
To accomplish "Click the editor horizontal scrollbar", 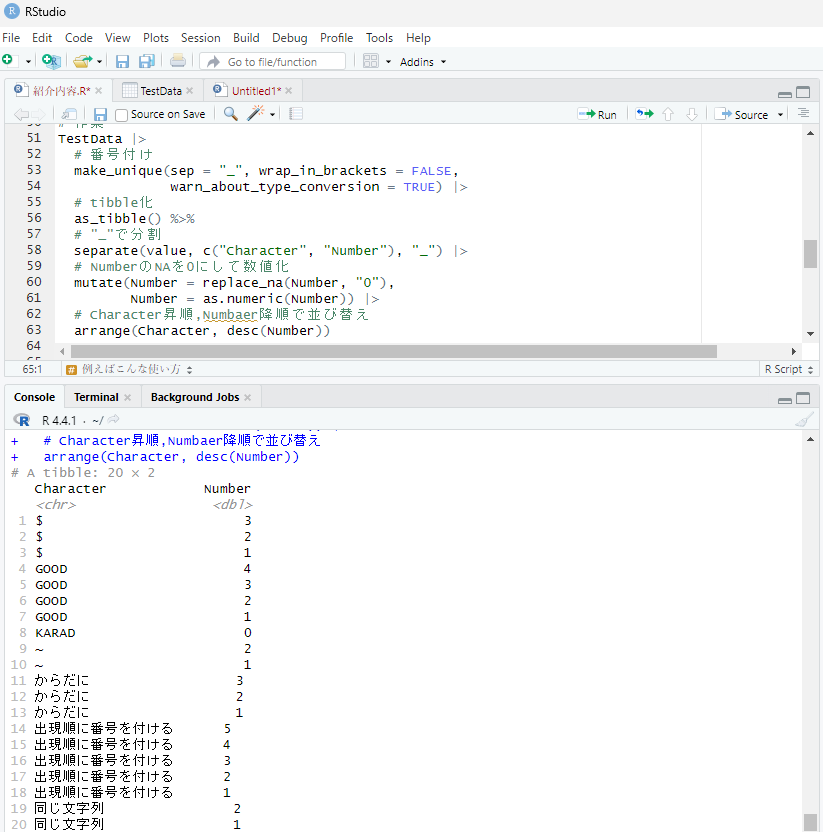I will click(392, 351).
